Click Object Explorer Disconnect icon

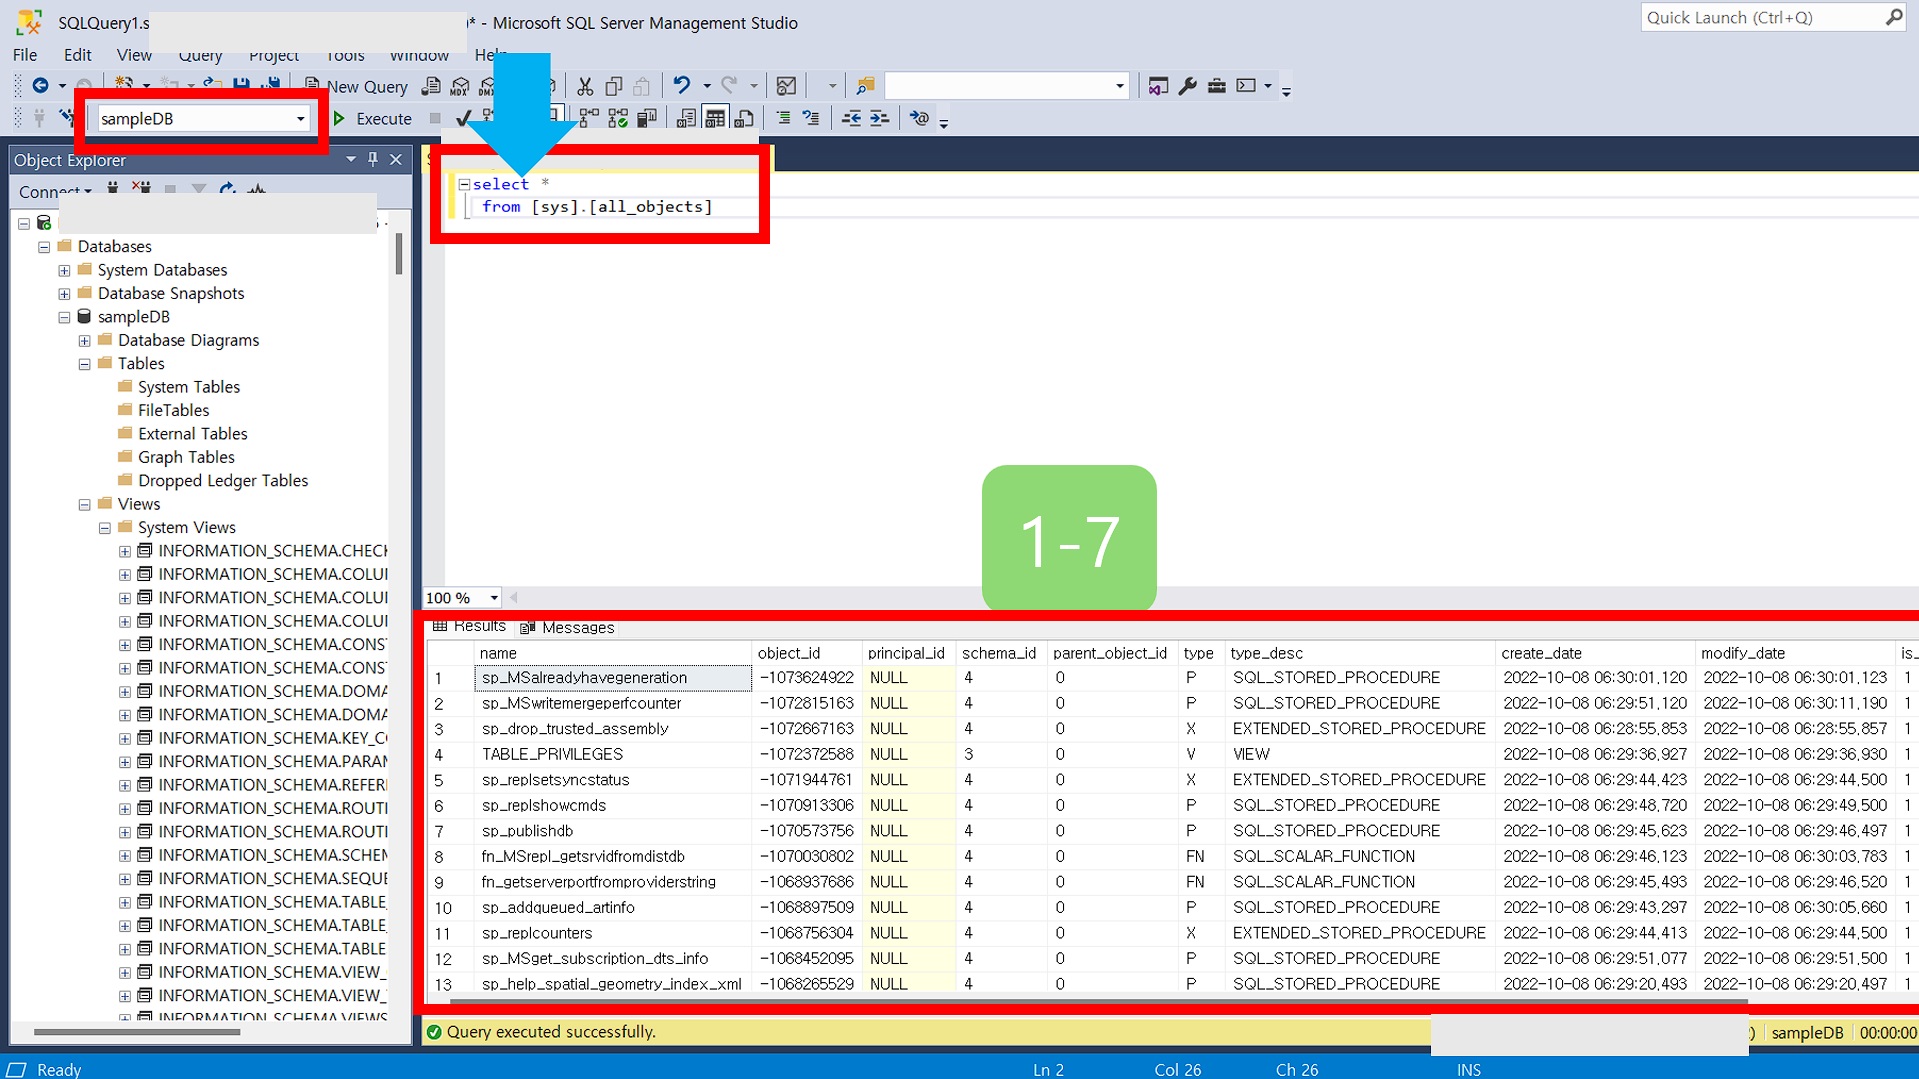(x=141, y=189)
